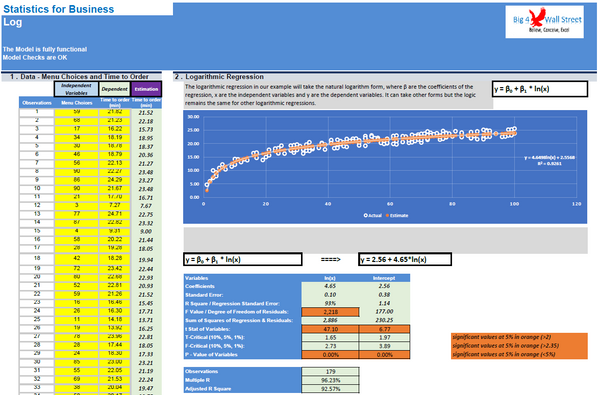Click the Dependent header box

[114, 89]
